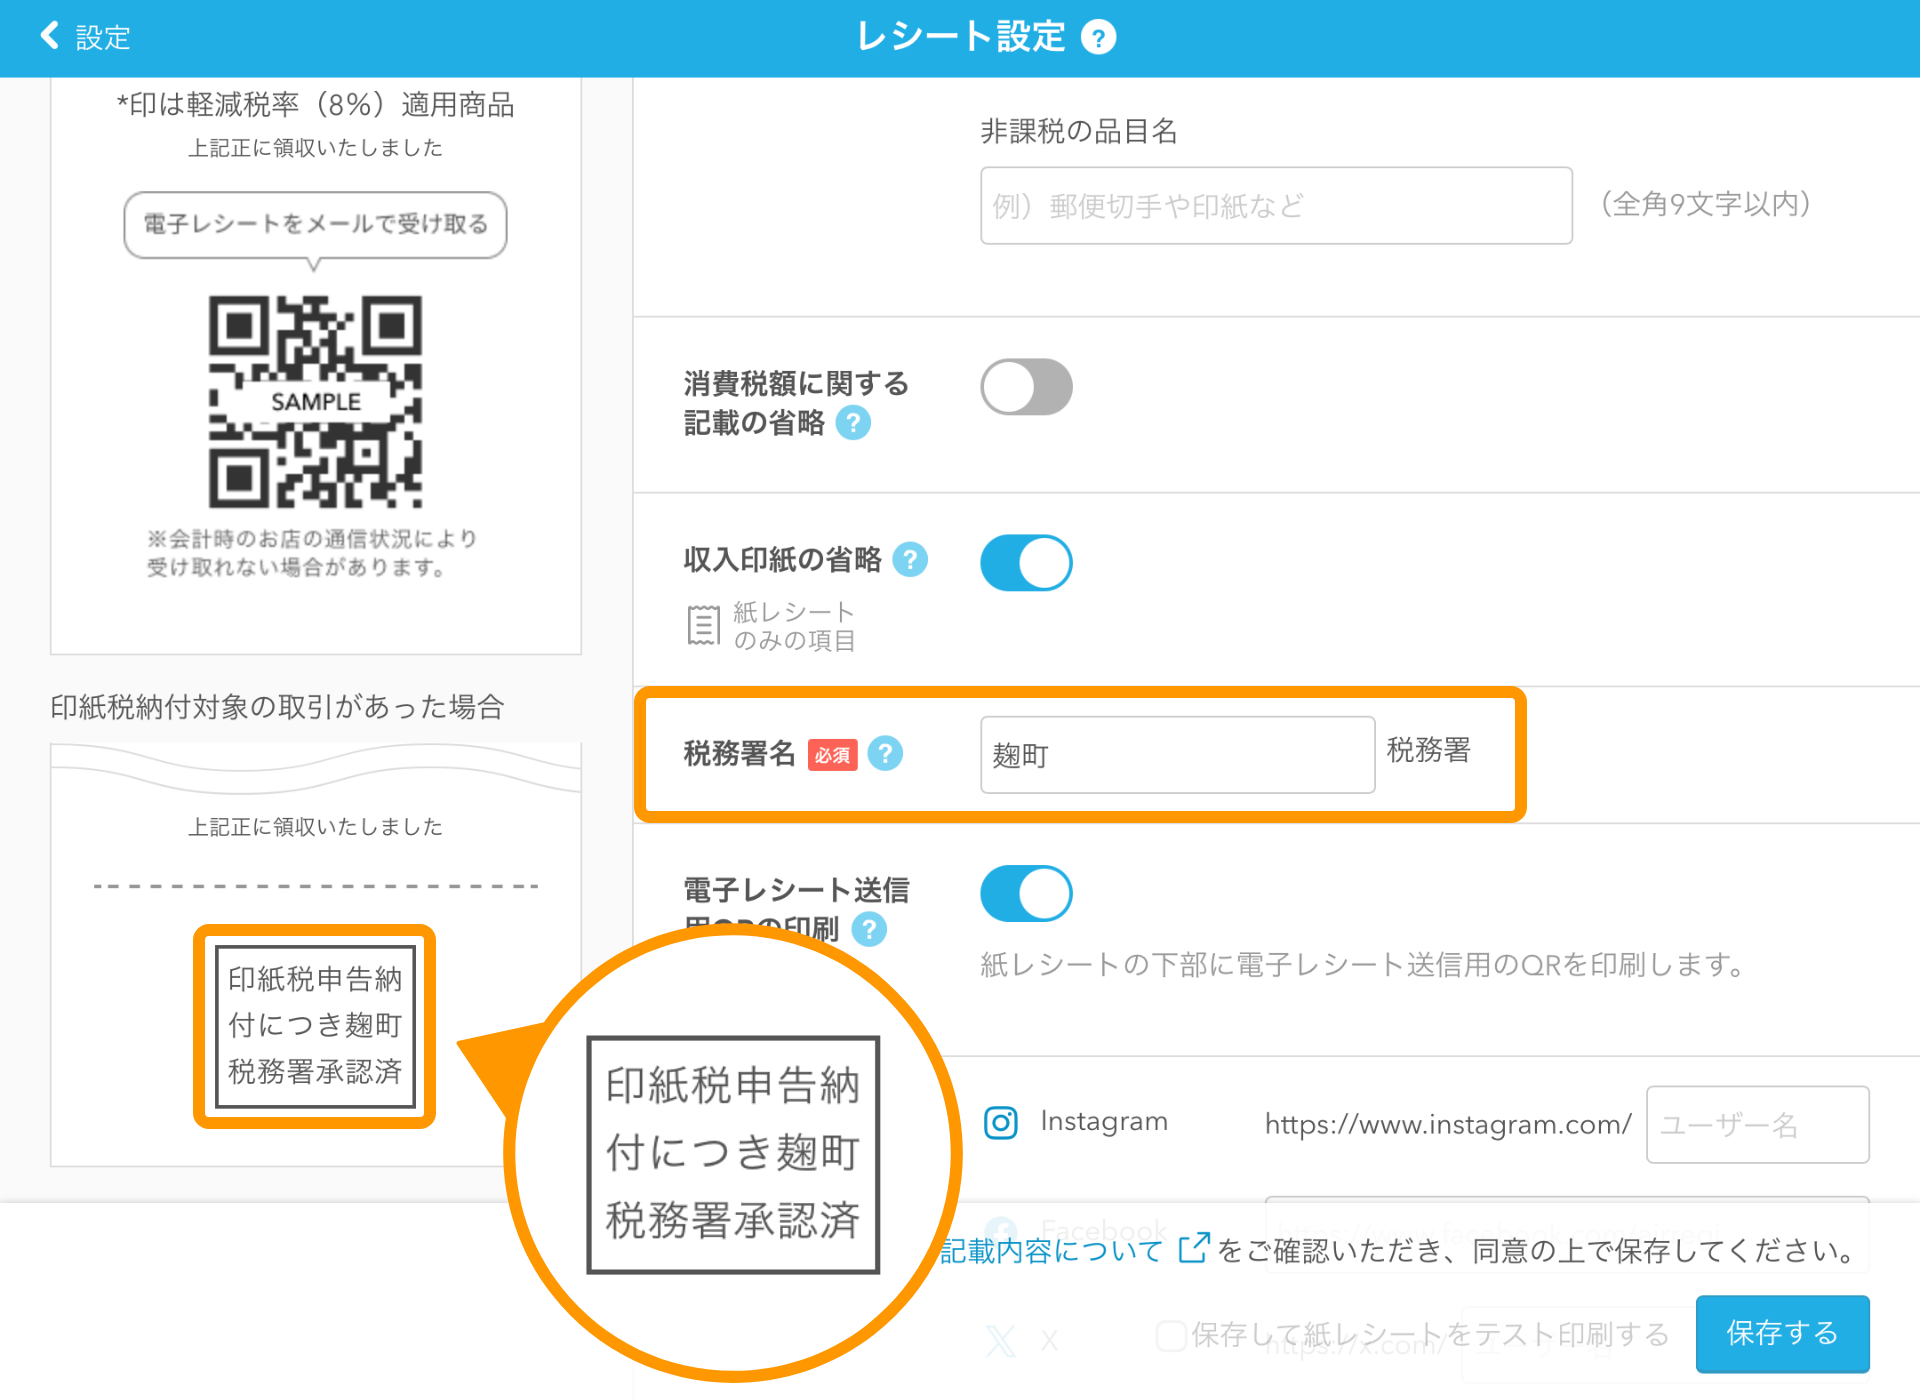Disable 電子レシート送信用QRの印刷 switch
1920x1400 pixels.
(1026, 893)
